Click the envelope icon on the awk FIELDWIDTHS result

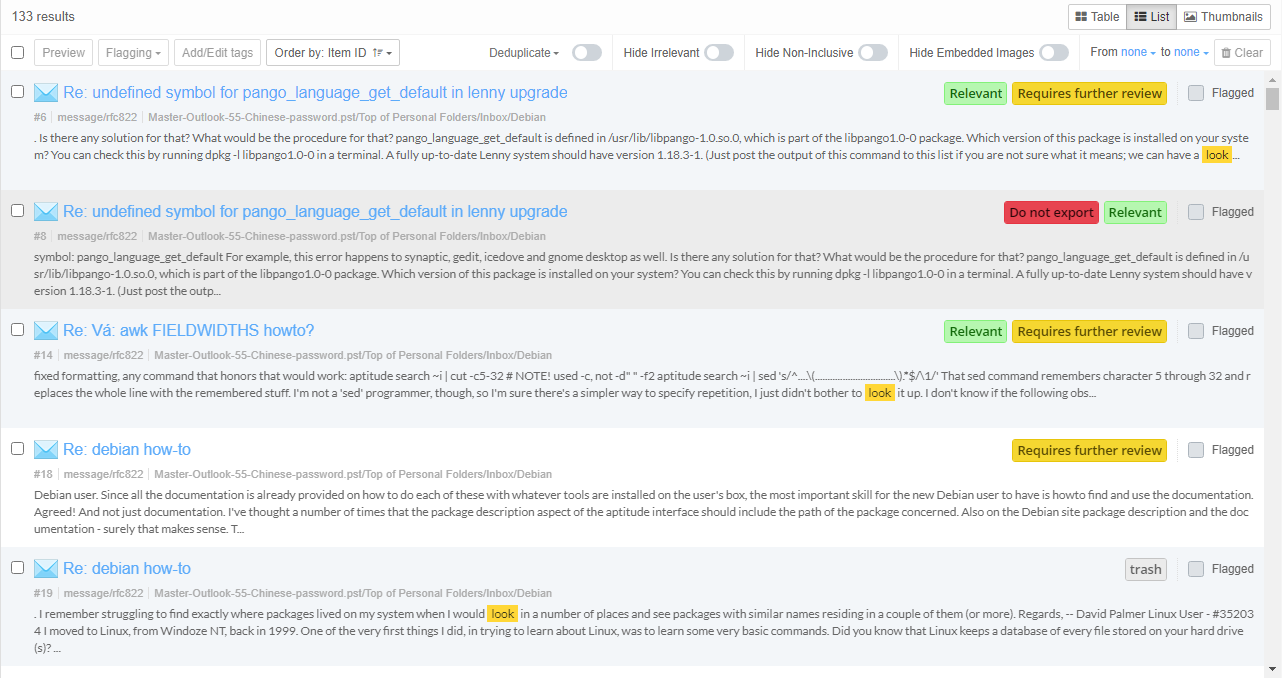coord(45,330)
